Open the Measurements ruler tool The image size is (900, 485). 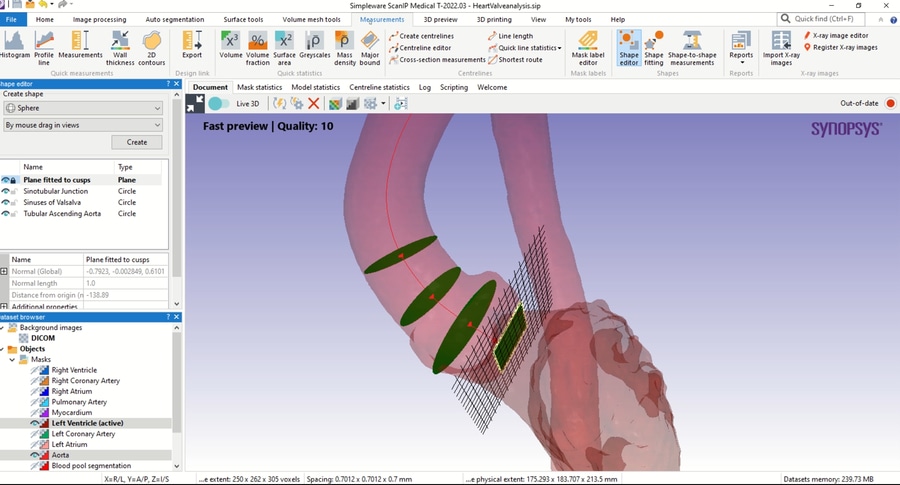click(x=80, y=45)
